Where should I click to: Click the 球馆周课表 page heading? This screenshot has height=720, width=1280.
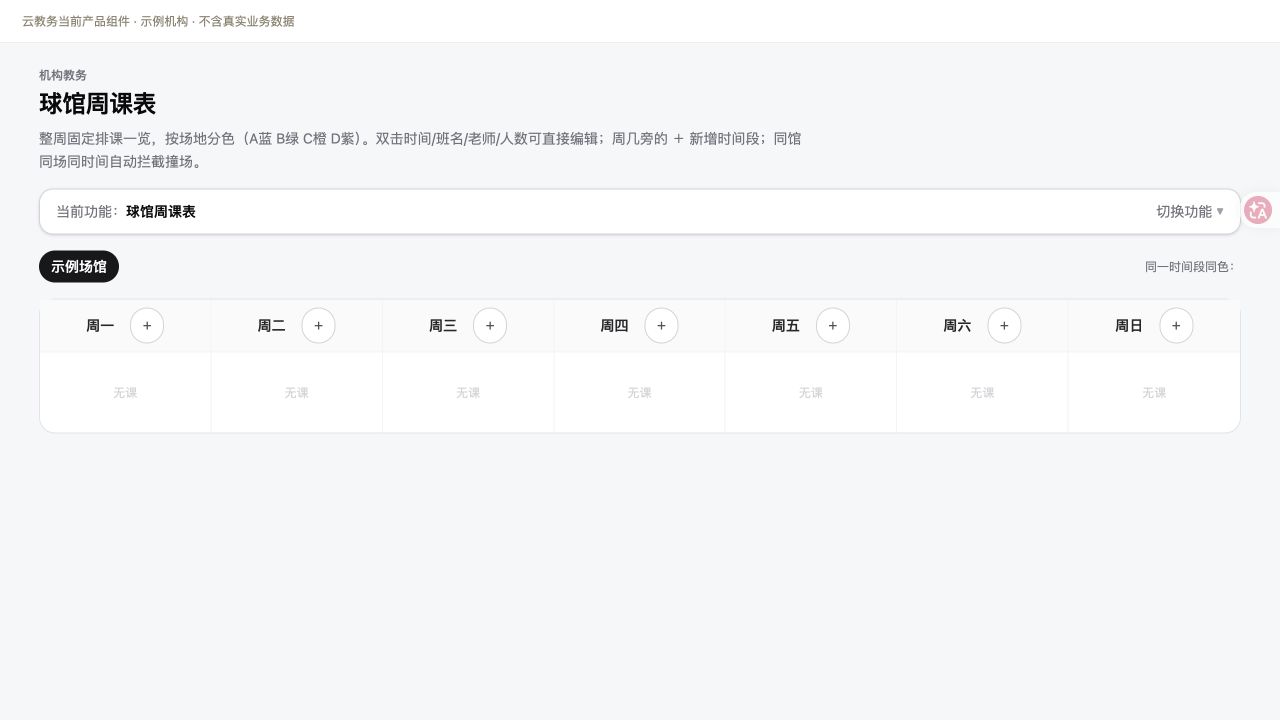97,104
